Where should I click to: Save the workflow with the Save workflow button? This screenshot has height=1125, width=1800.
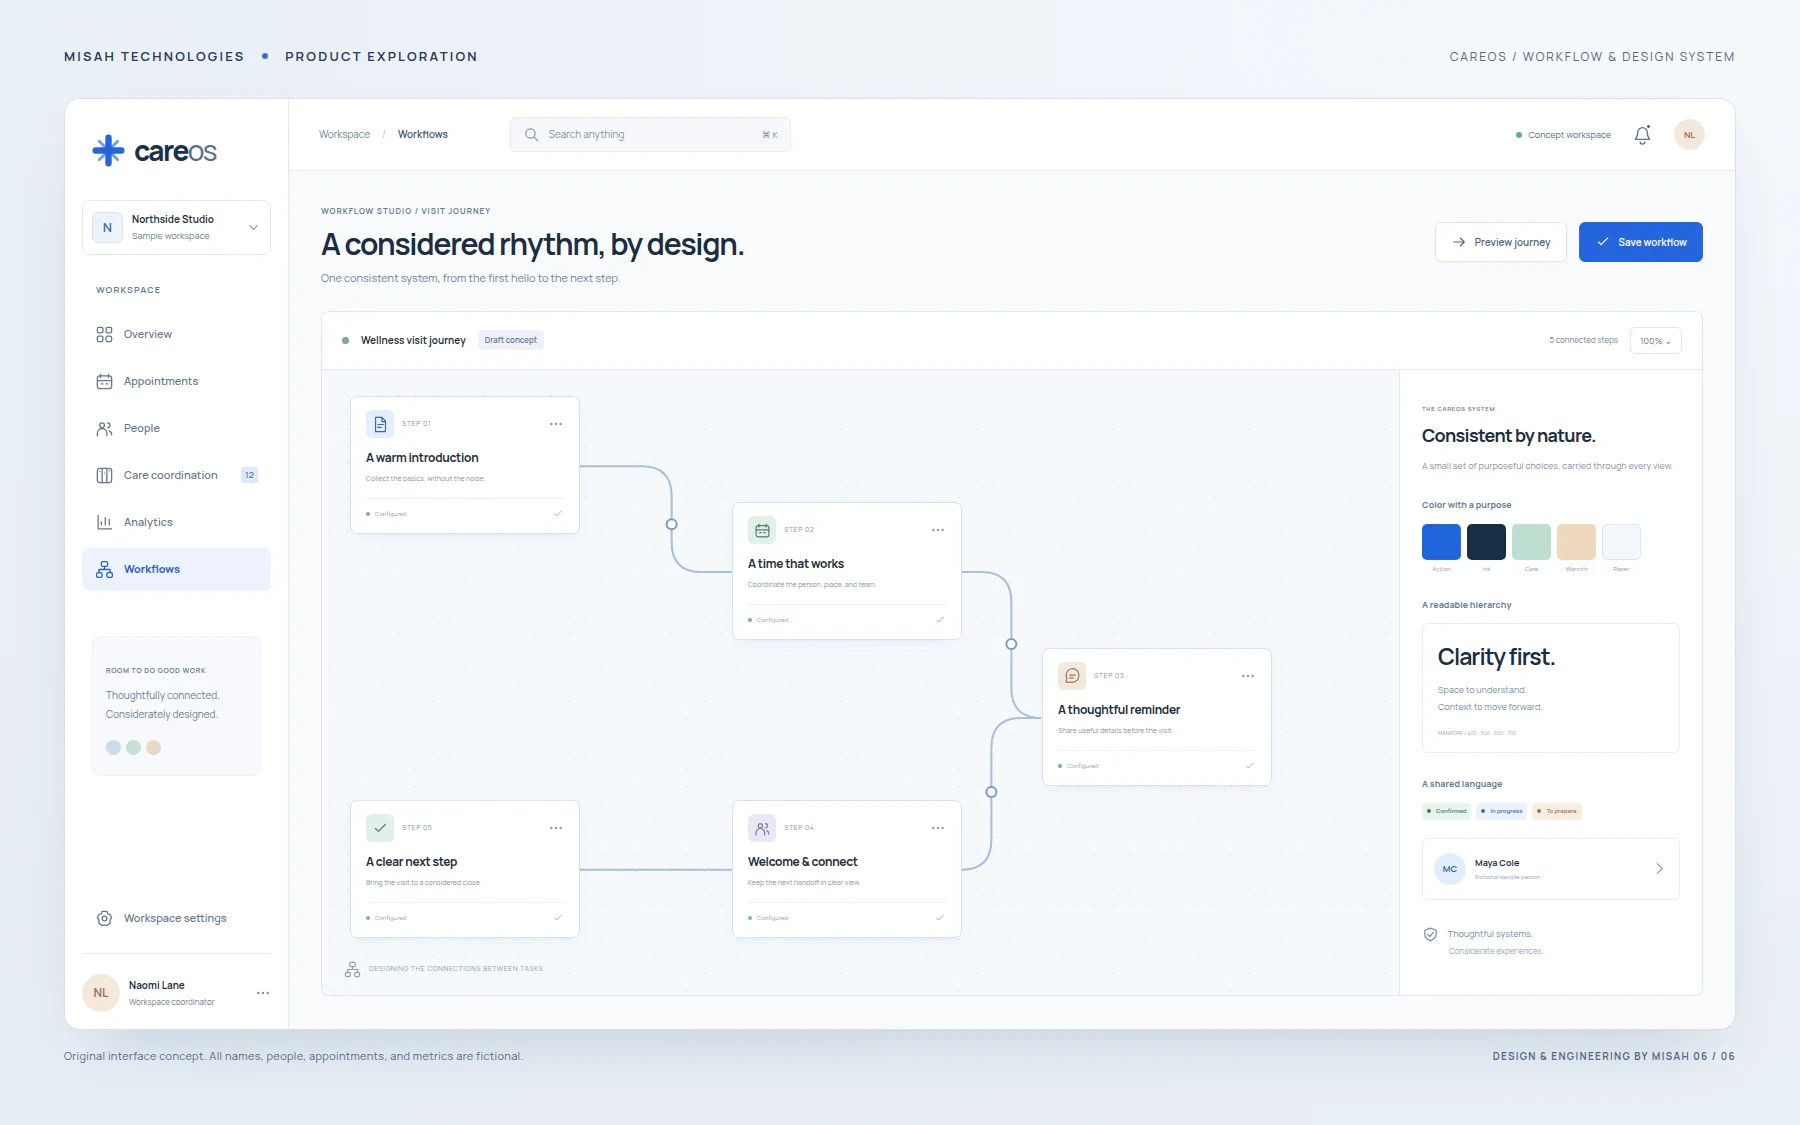coord(1641,242)
